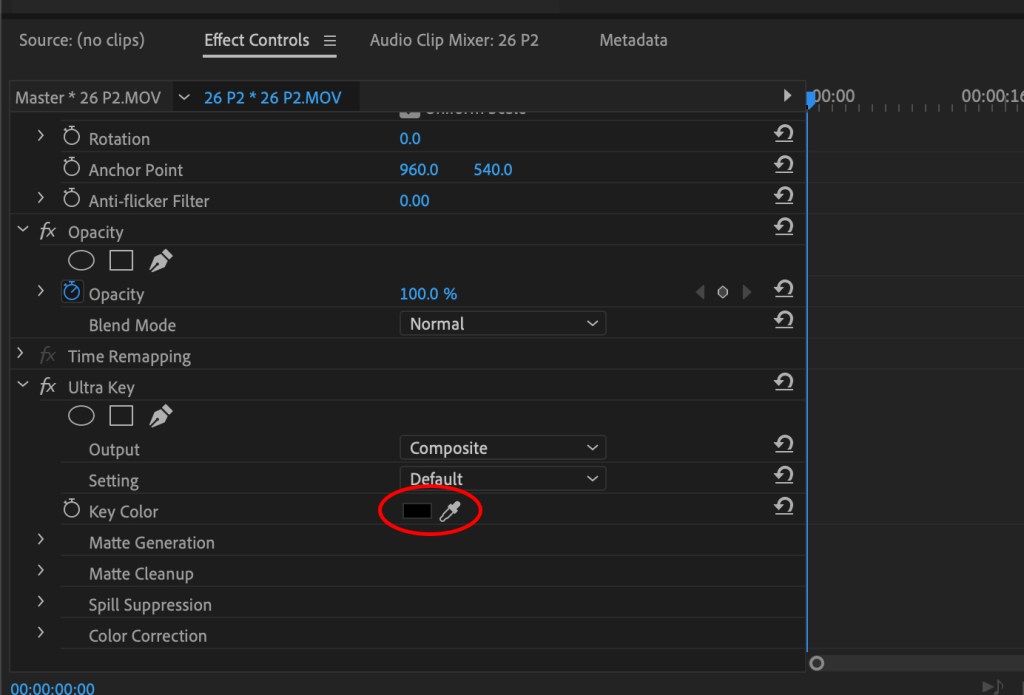Open the Blend Mode dropdown

coord(502,323)
